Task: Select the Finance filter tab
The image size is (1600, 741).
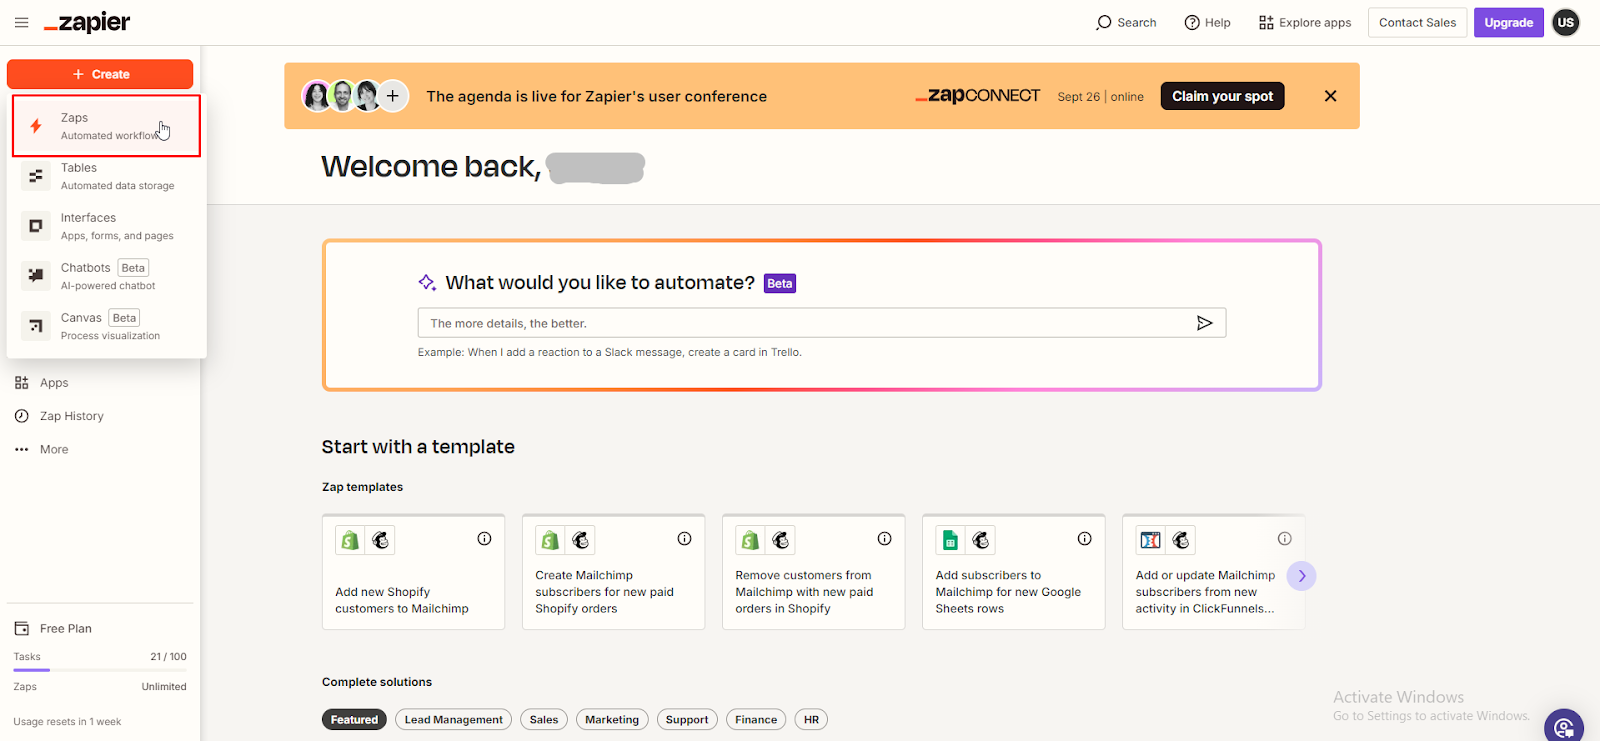Action: pos(756,720)
